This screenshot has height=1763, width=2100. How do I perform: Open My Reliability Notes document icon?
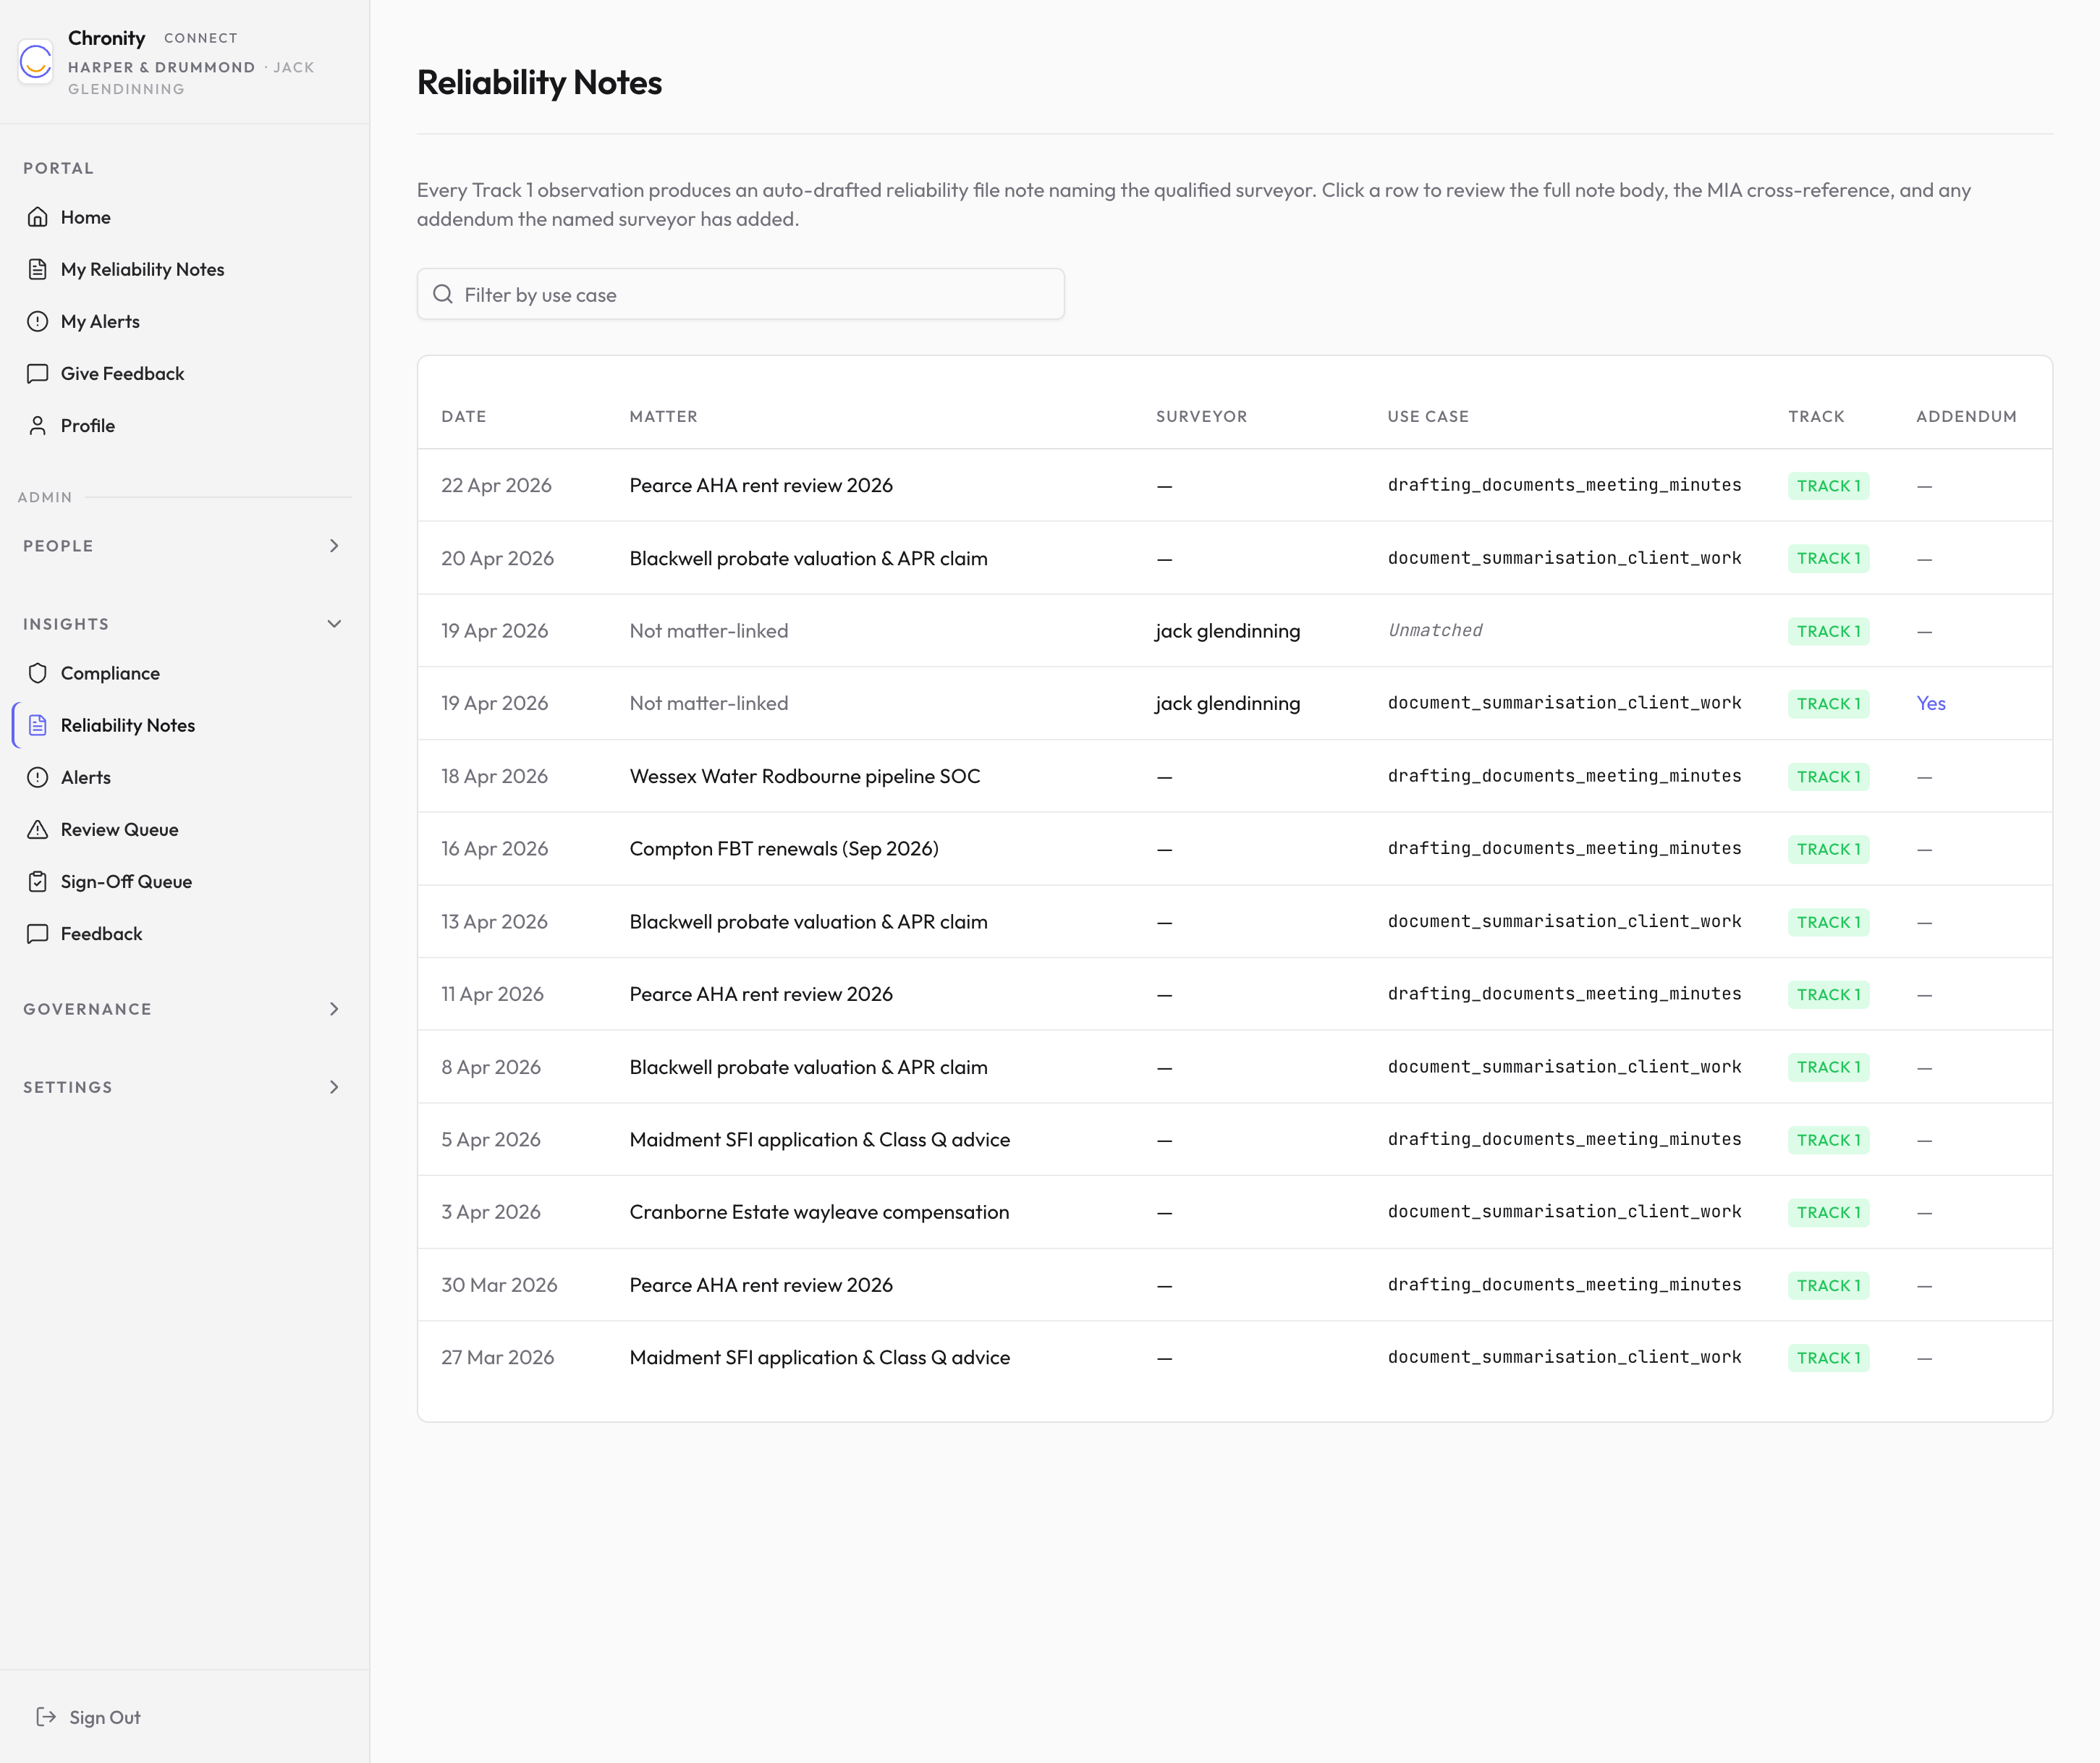click(38, 269)
